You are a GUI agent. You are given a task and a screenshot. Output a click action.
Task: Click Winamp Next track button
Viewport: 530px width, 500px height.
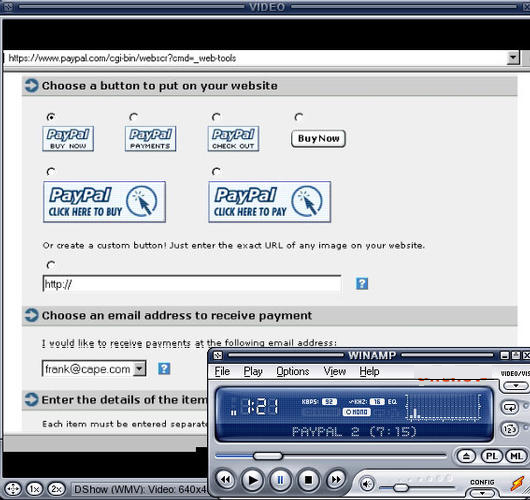pos(336,479)
